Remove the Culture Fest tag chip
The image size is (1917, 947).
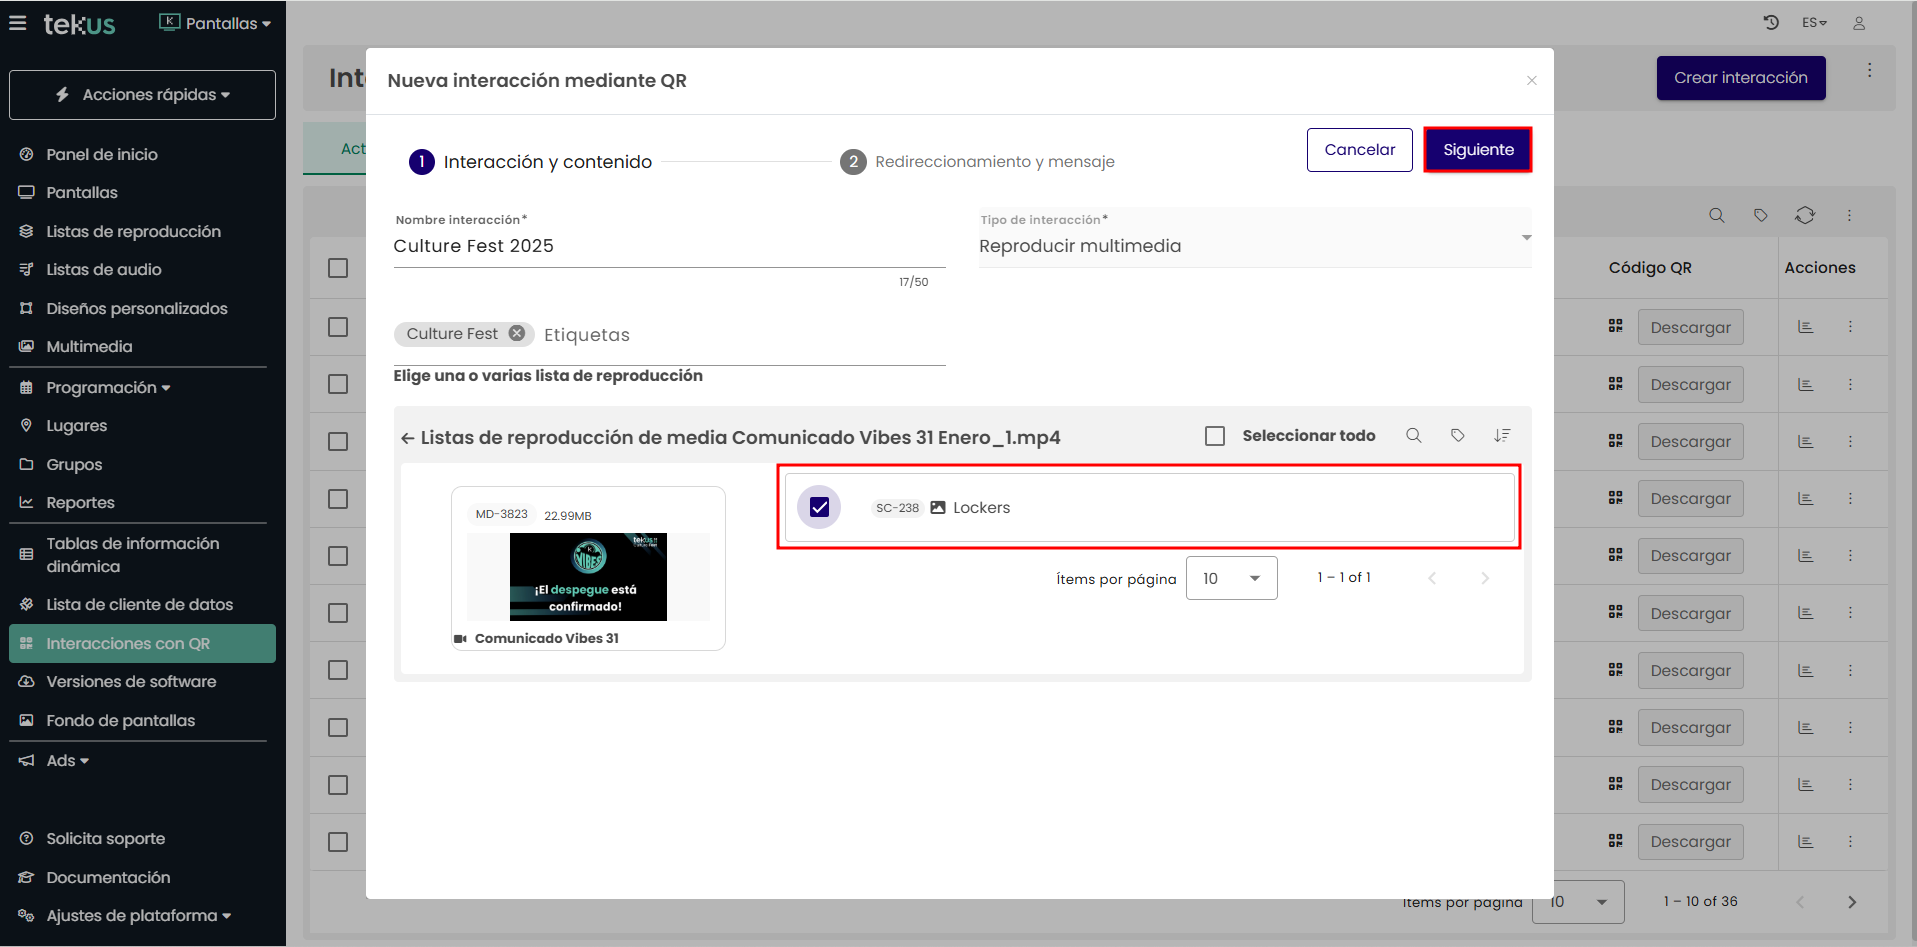pyautogui.click(x=517, y=334)
